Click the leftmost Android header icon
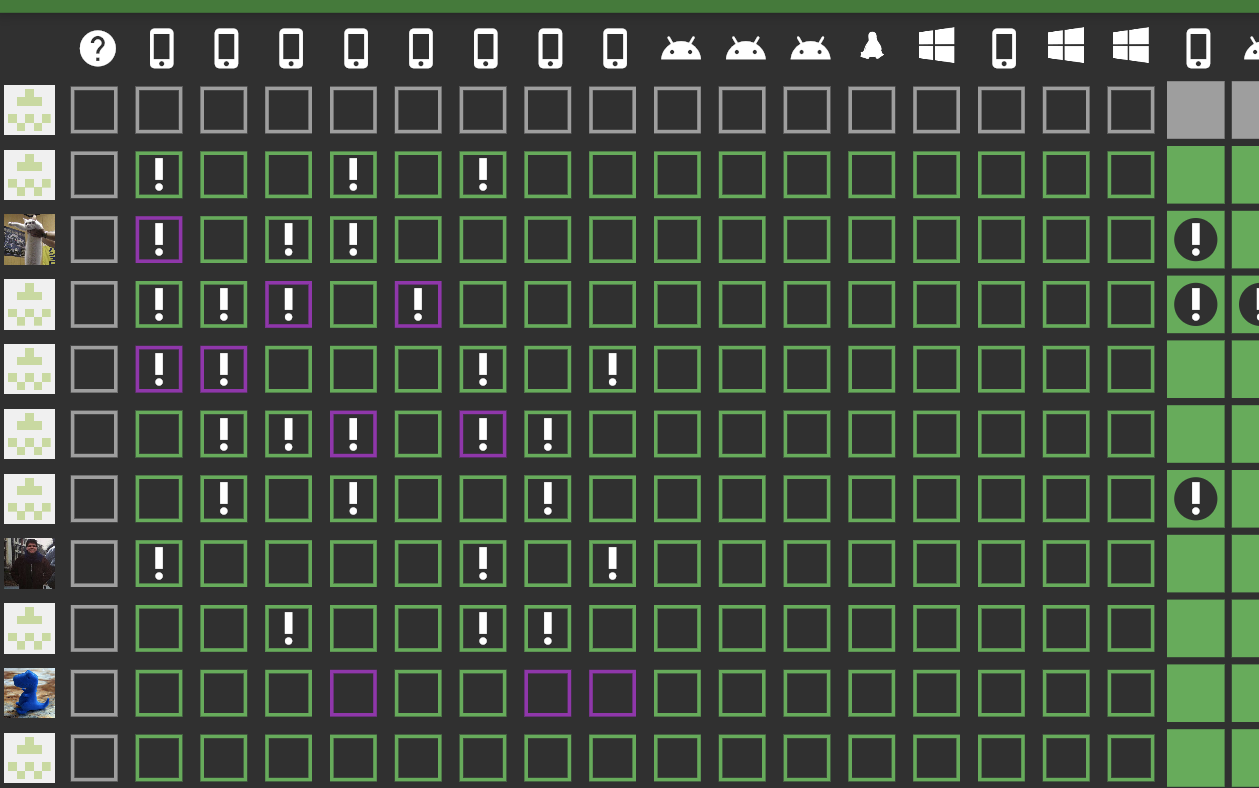Image resolution: width=1259 pixels, height=788 pixels. tap(681, 47)
